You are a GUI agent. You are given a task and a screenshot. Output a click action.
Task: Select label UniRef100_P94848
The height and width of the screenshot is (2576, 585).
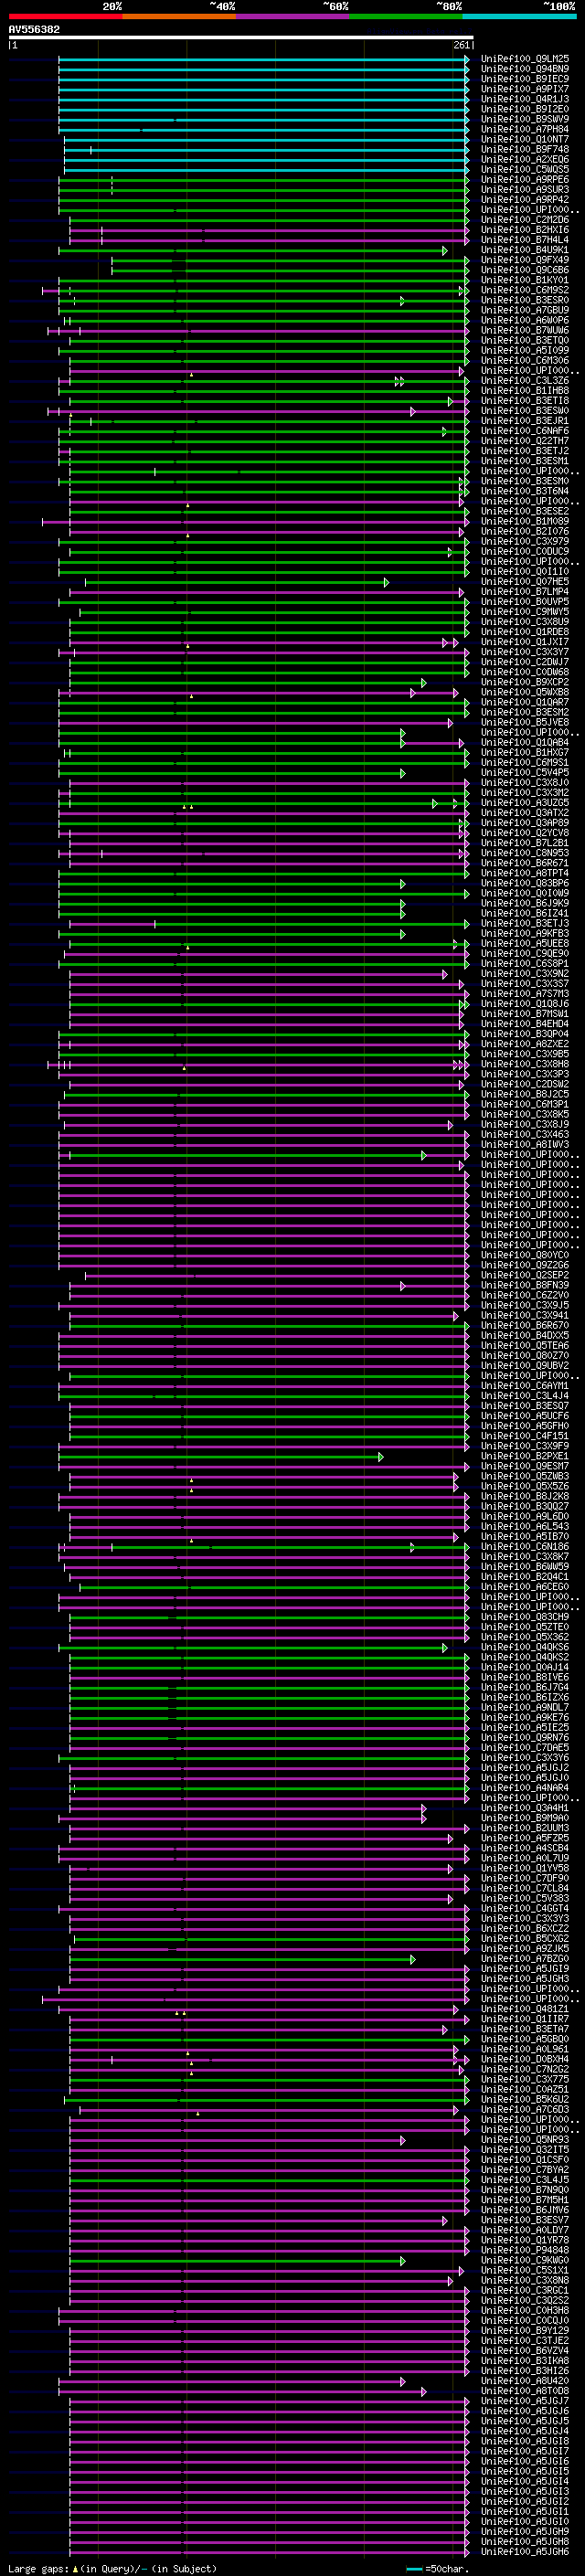pos(525,2250)
